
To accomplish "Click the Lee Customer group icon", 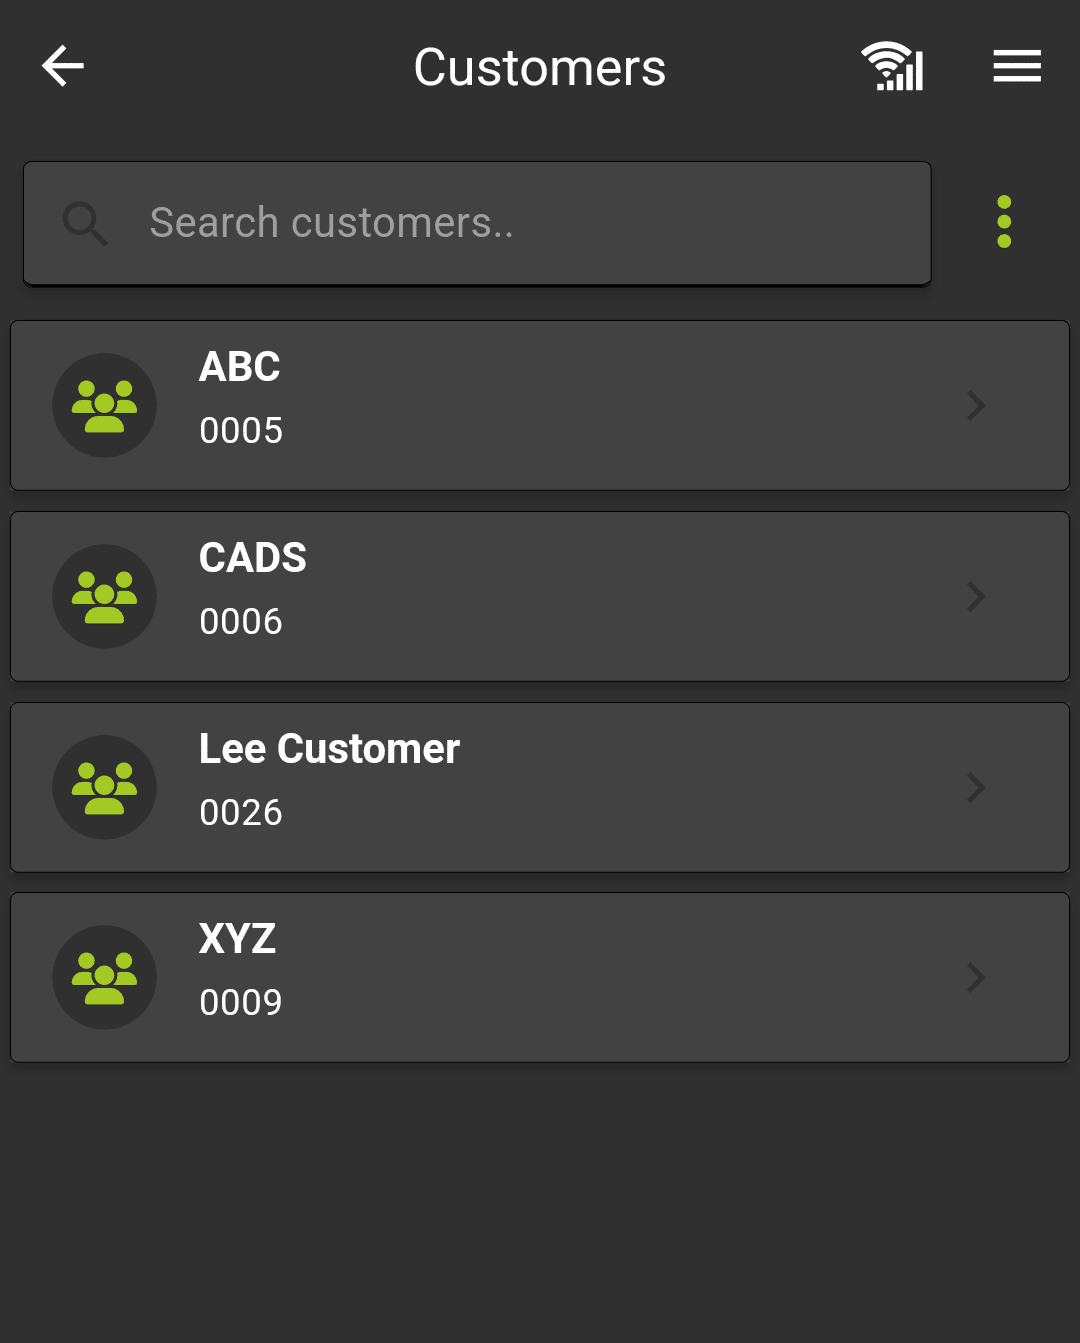I will click(105, 788).
